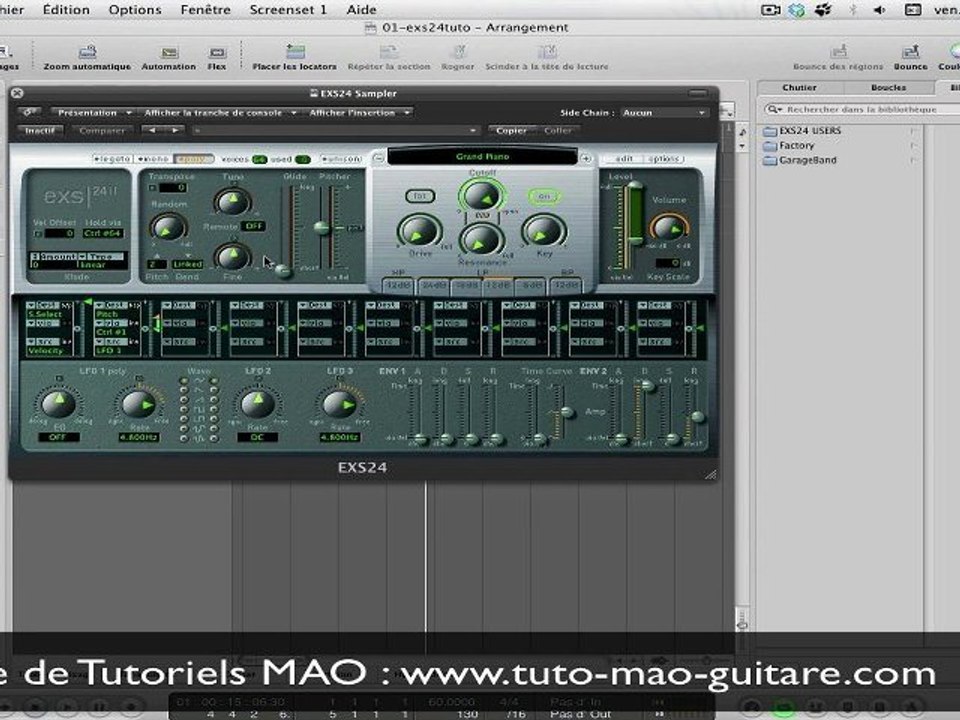Click the previous sampler instrument minus icon
Image resolution: width=960 pixels, height=720 pixels.
click(x=378, y=159)
